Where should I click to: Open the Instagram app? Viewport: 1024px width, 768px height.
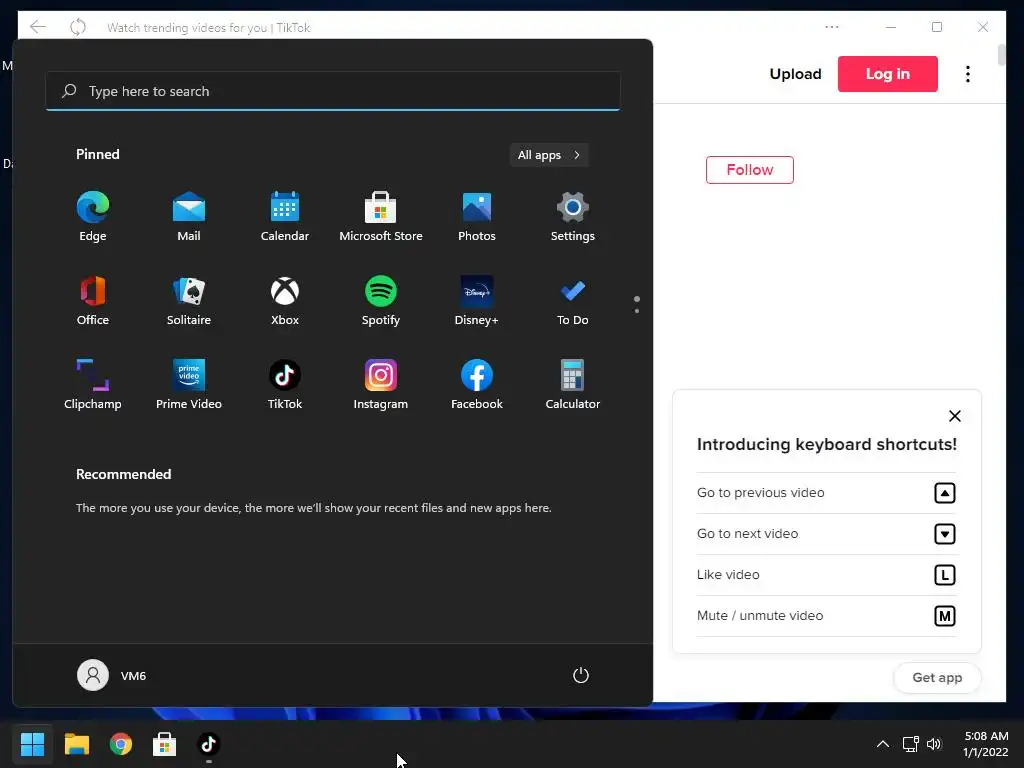(x=381, y=385)
